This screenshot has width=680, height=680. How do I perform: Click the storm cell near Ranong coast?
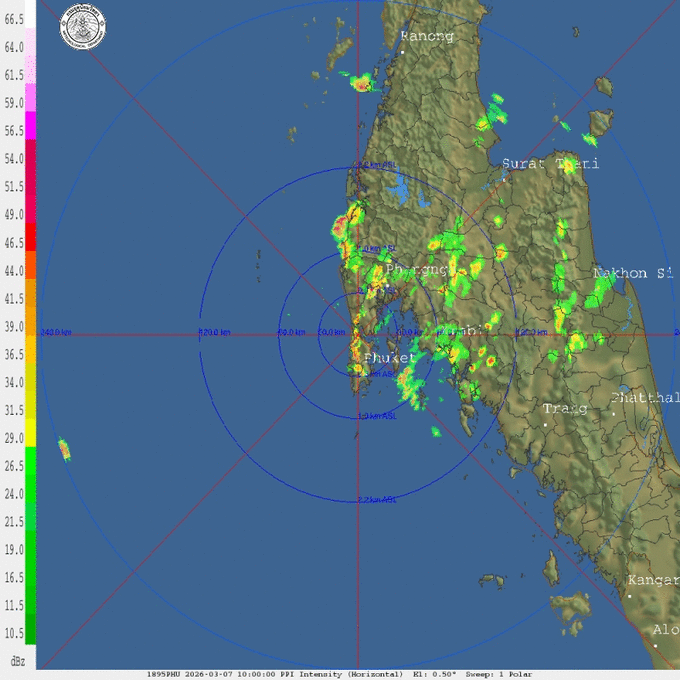(361, 84)
